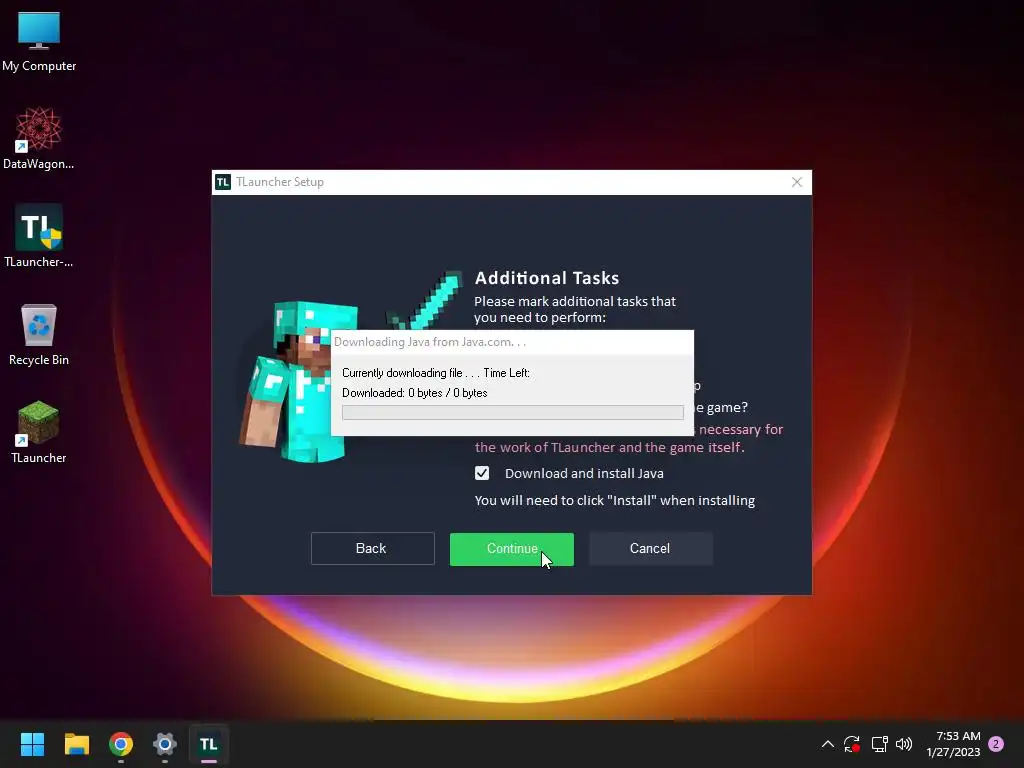Open the sync status tray icon
The width and height of the screenshot is (1024, 768).
pos(852,744)
